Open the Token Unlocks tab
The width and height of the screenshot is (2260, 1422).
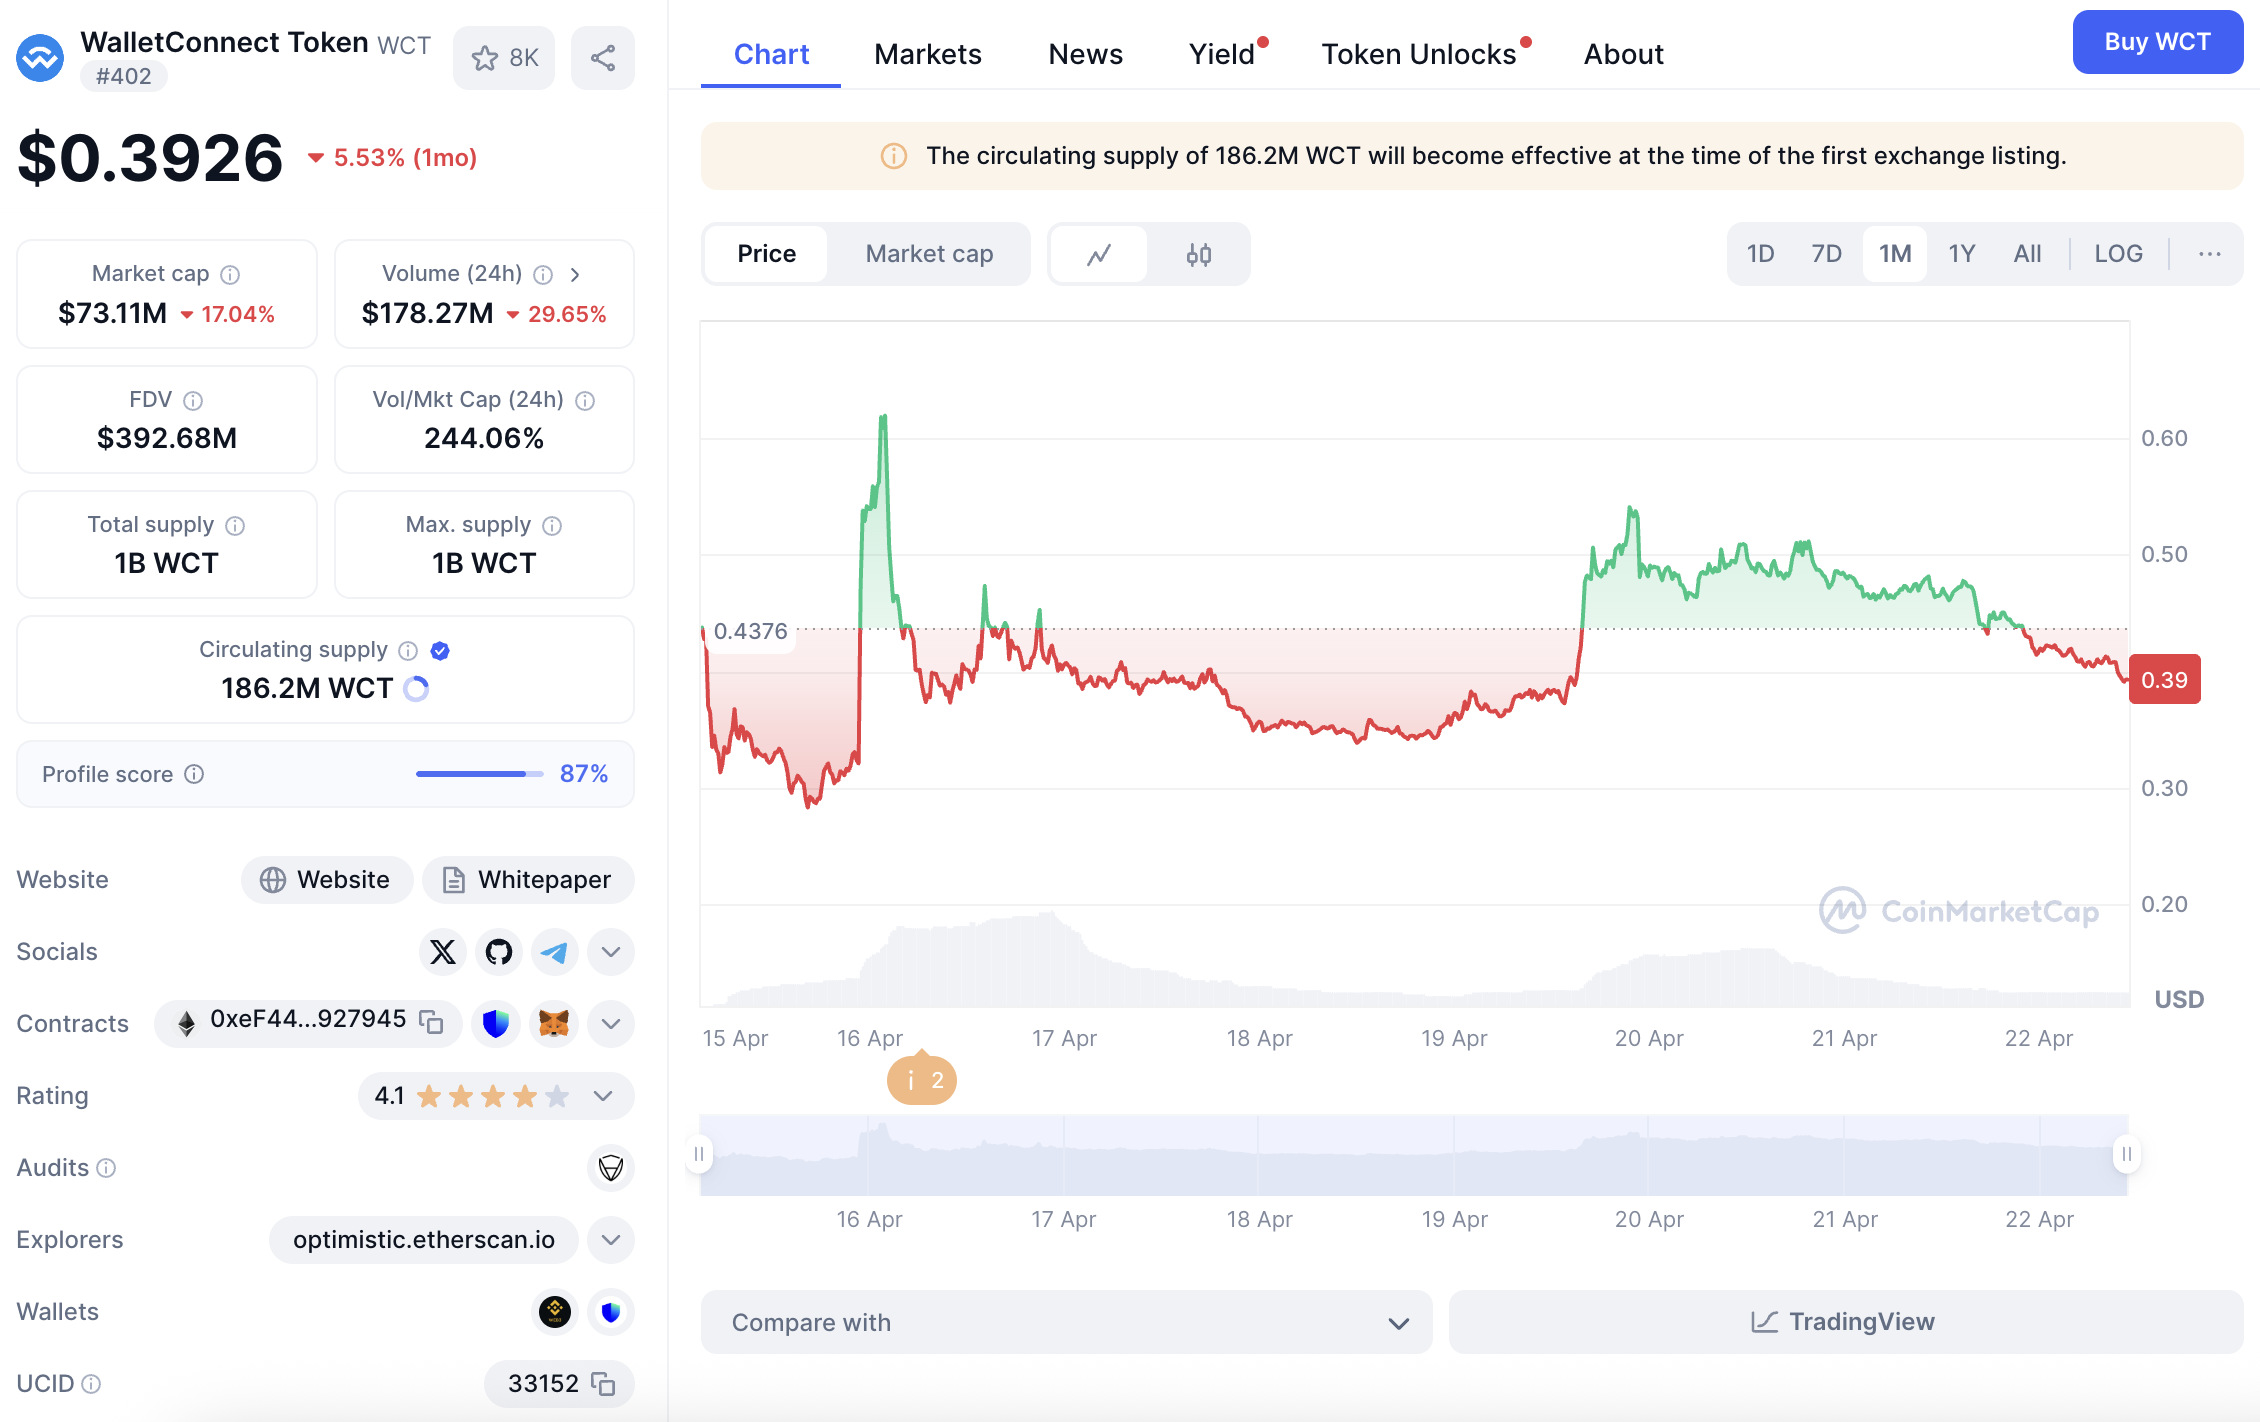tap(1418, 54)
